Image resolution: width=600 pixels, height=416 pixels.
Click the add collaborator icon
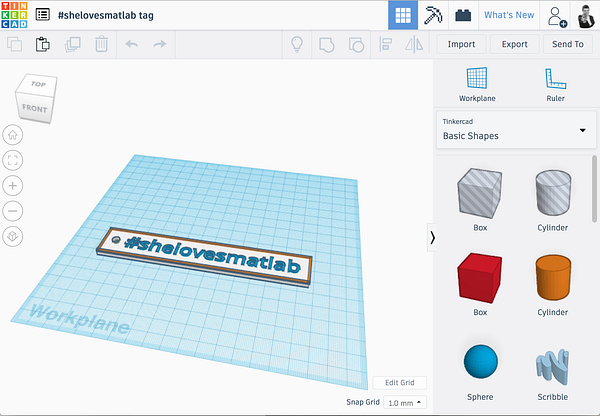point(556,17)
